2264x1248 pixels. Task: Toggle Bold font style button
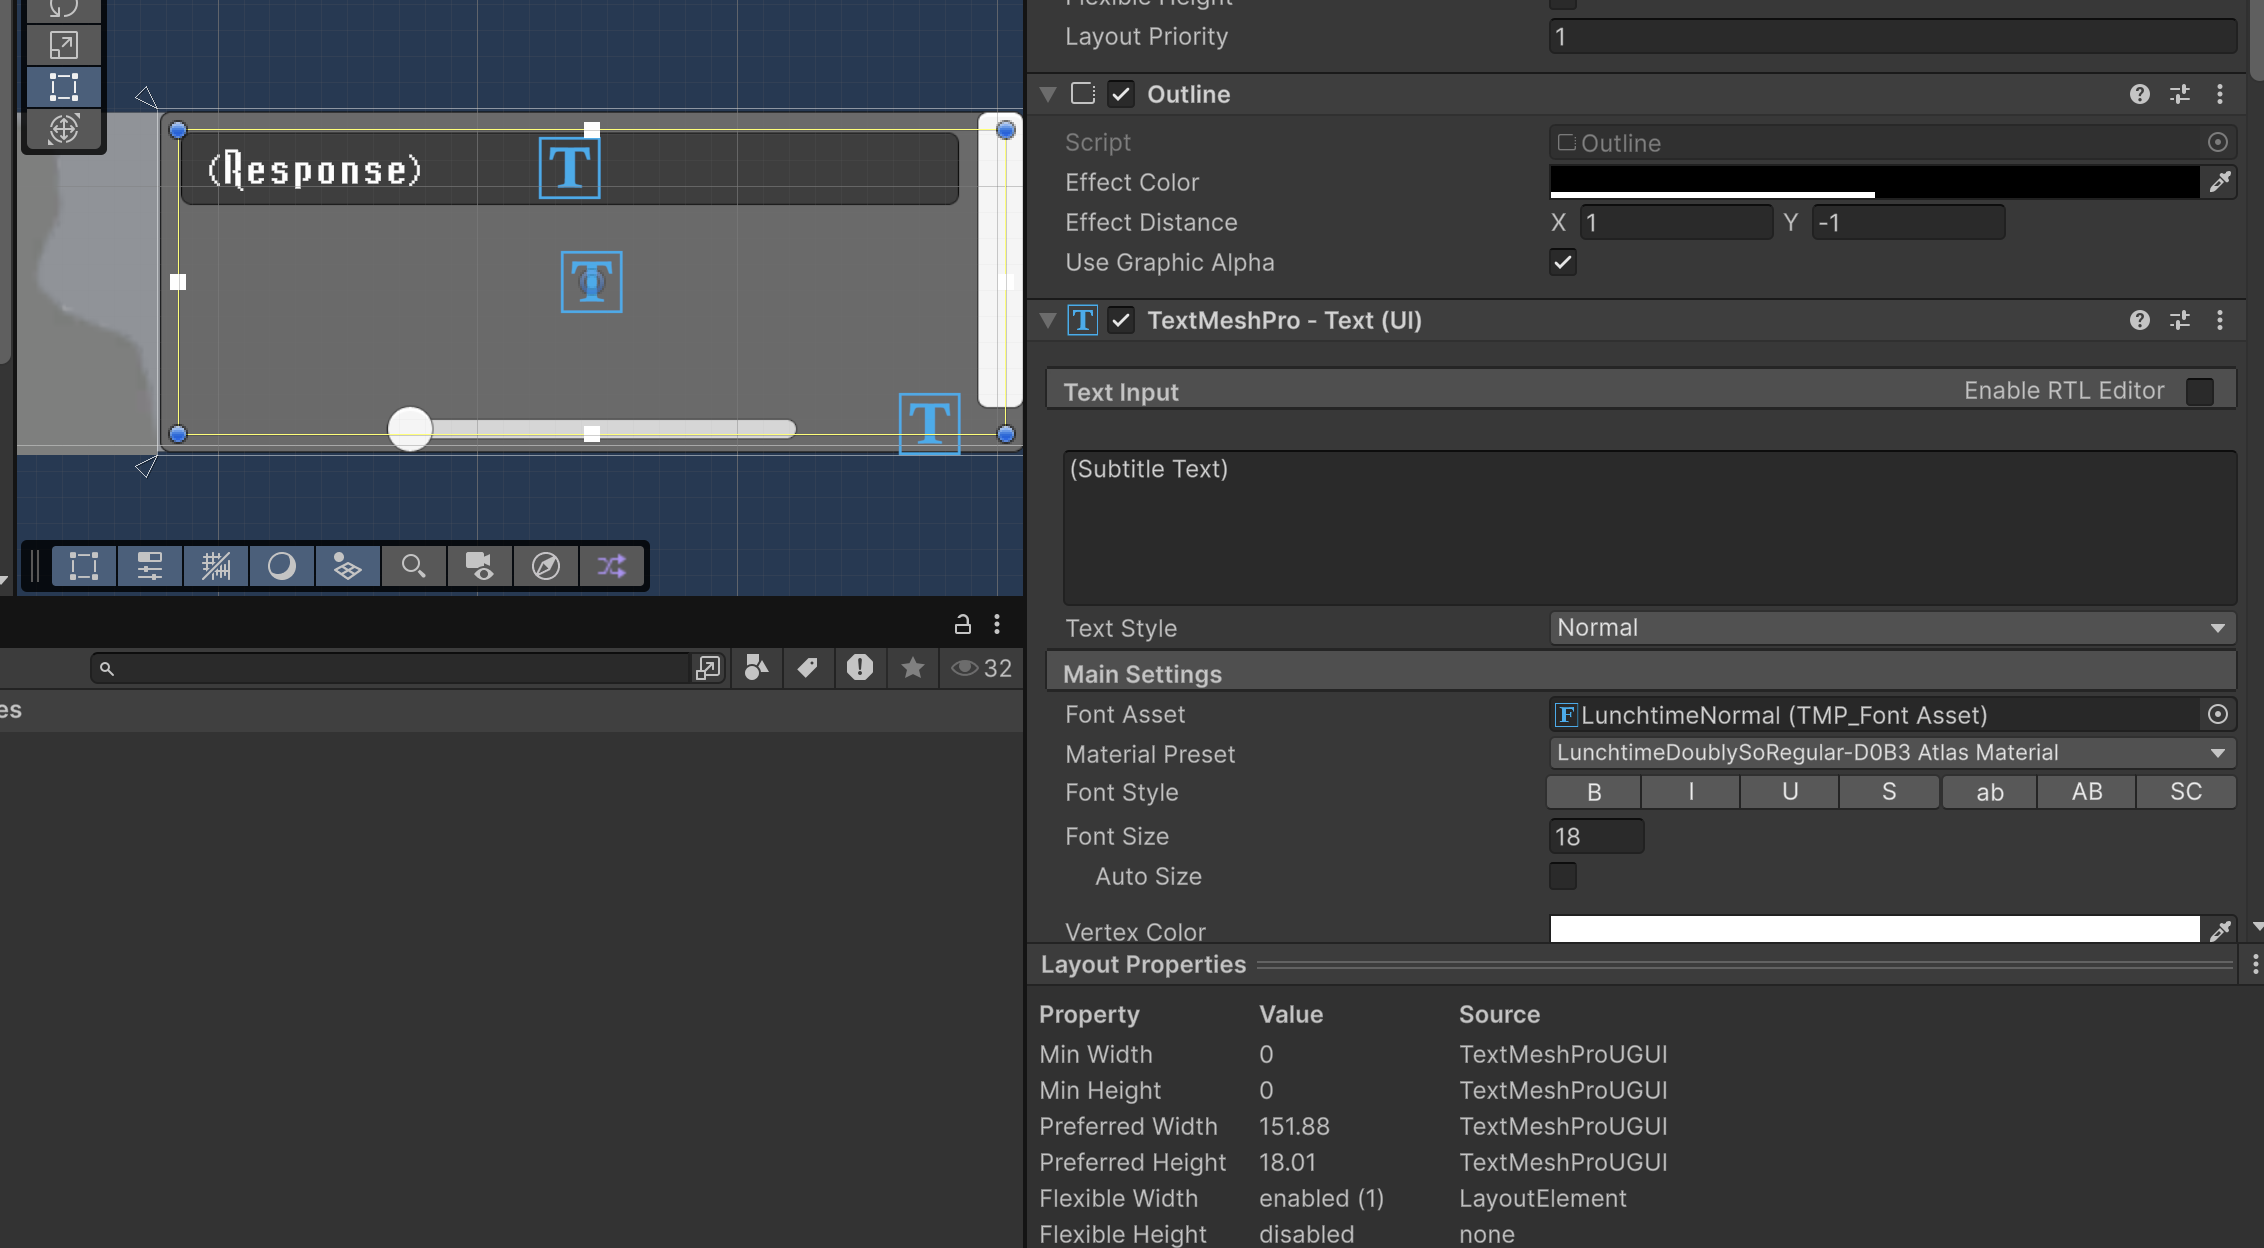(1594, 792)
